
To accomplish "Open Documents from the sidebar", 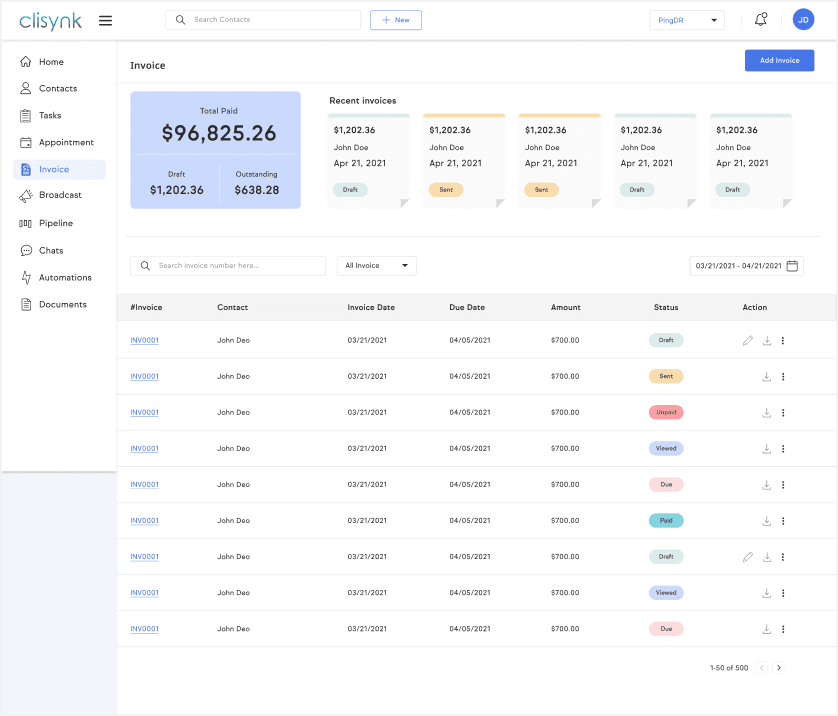I will [63, 305].
